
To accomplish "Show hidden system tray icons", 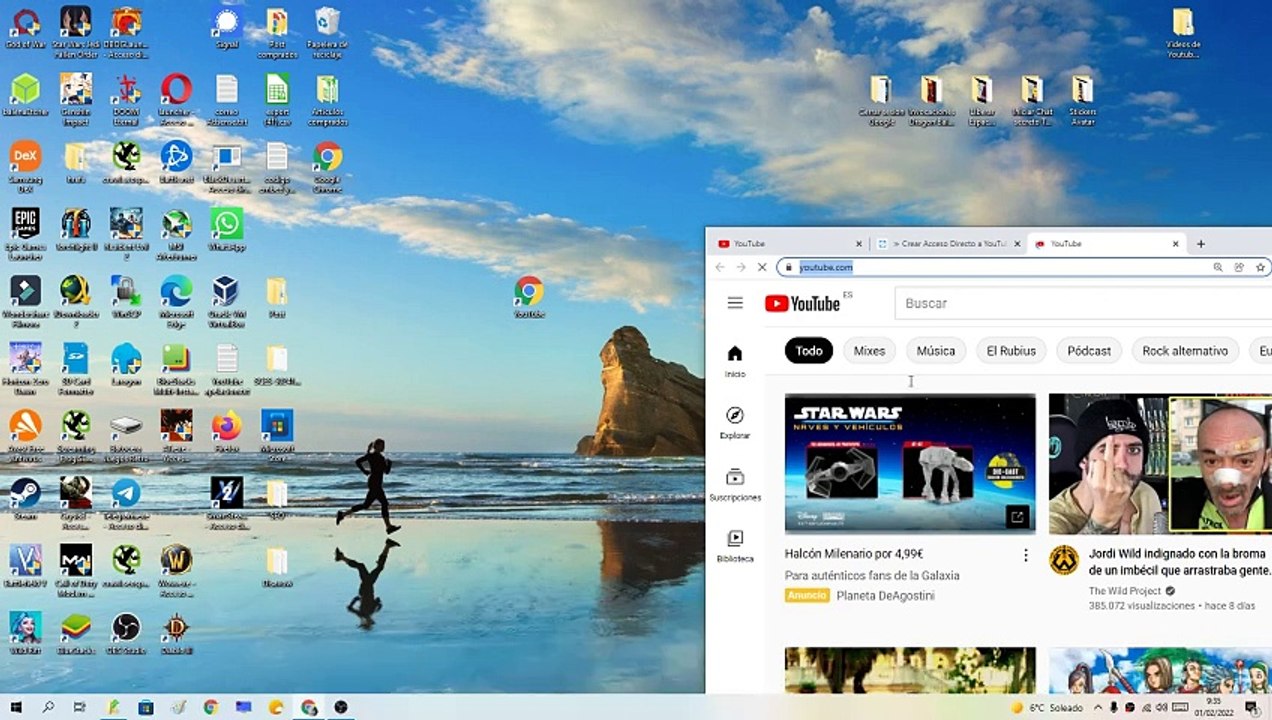I will tap(1097, 707).
